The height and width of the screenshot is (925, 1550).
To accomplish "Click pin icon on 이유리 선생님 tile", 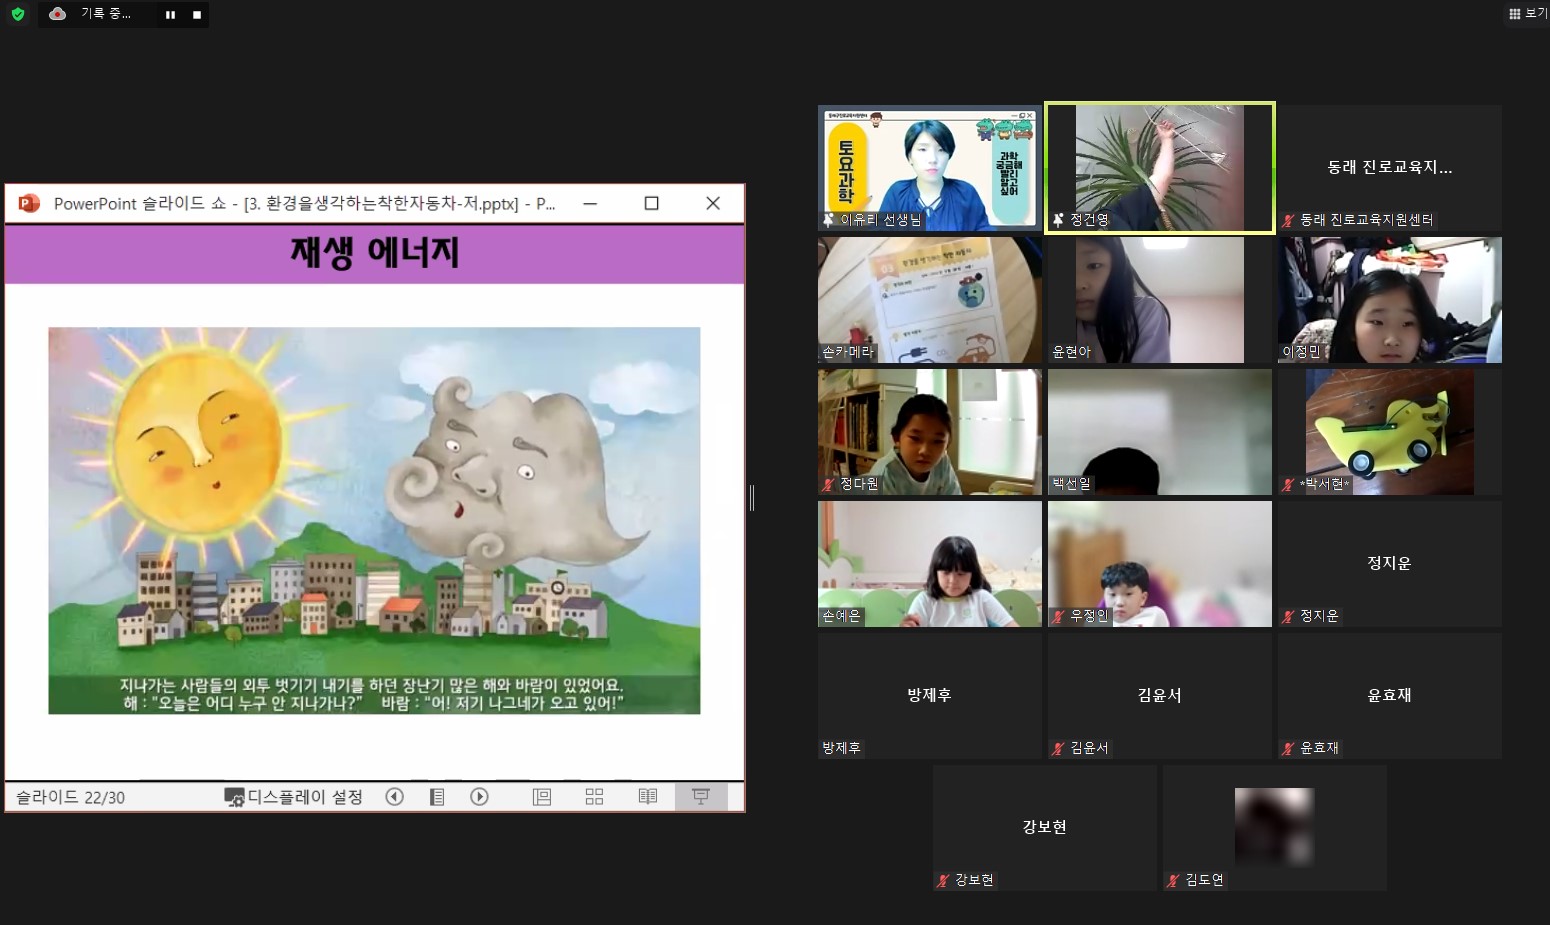I will pyautogui.click(x=829, y=220).
